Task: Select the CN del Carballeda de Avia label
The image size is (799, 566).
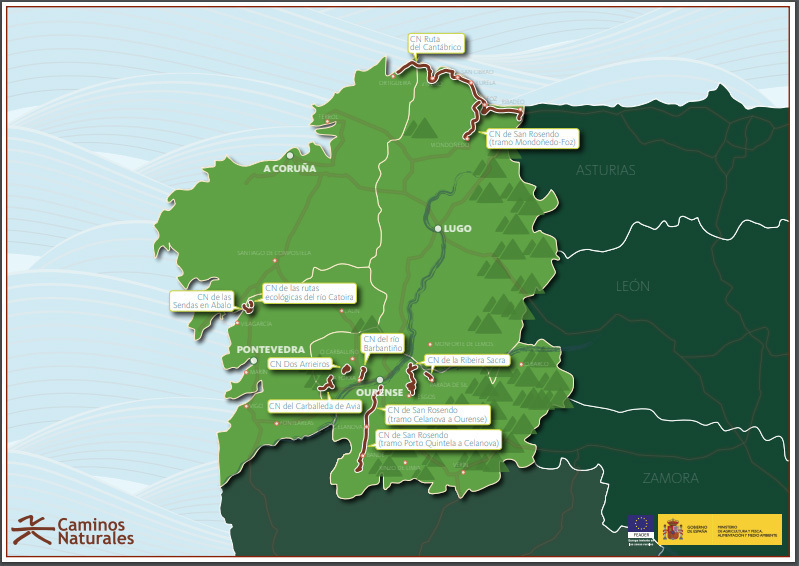Action: pos(314,406)
